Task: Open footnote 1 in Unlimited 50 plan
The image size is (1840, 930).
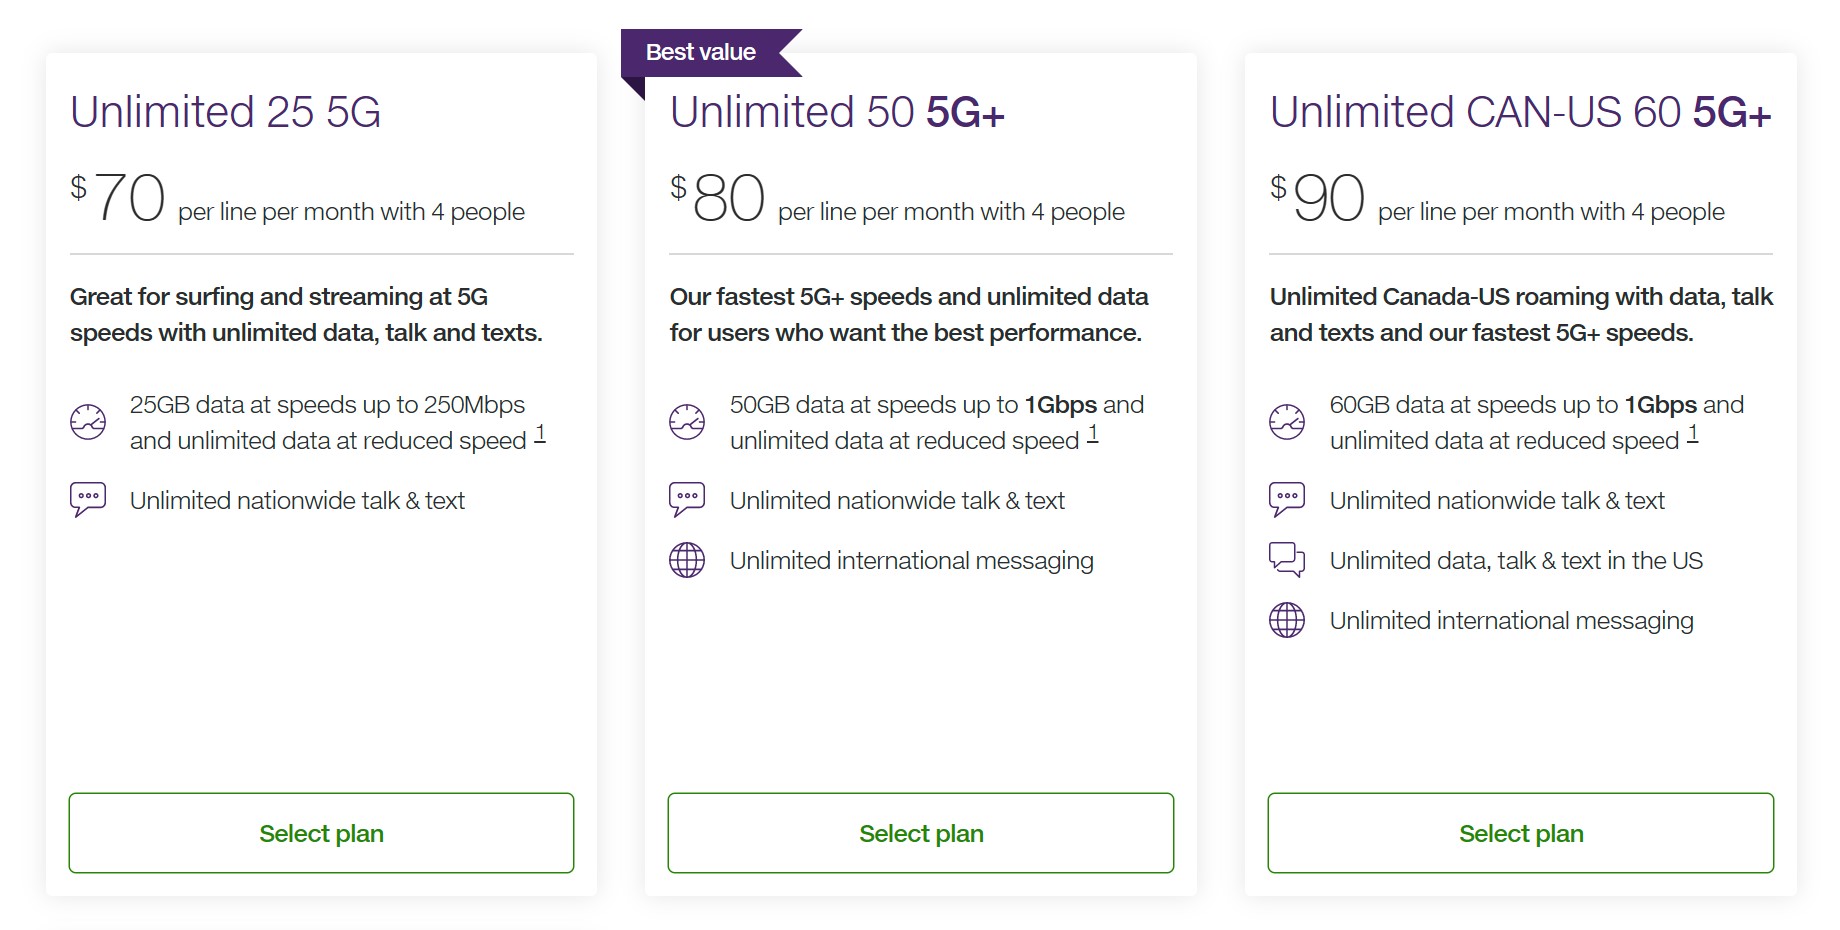Action: [x=1093, y=434]
